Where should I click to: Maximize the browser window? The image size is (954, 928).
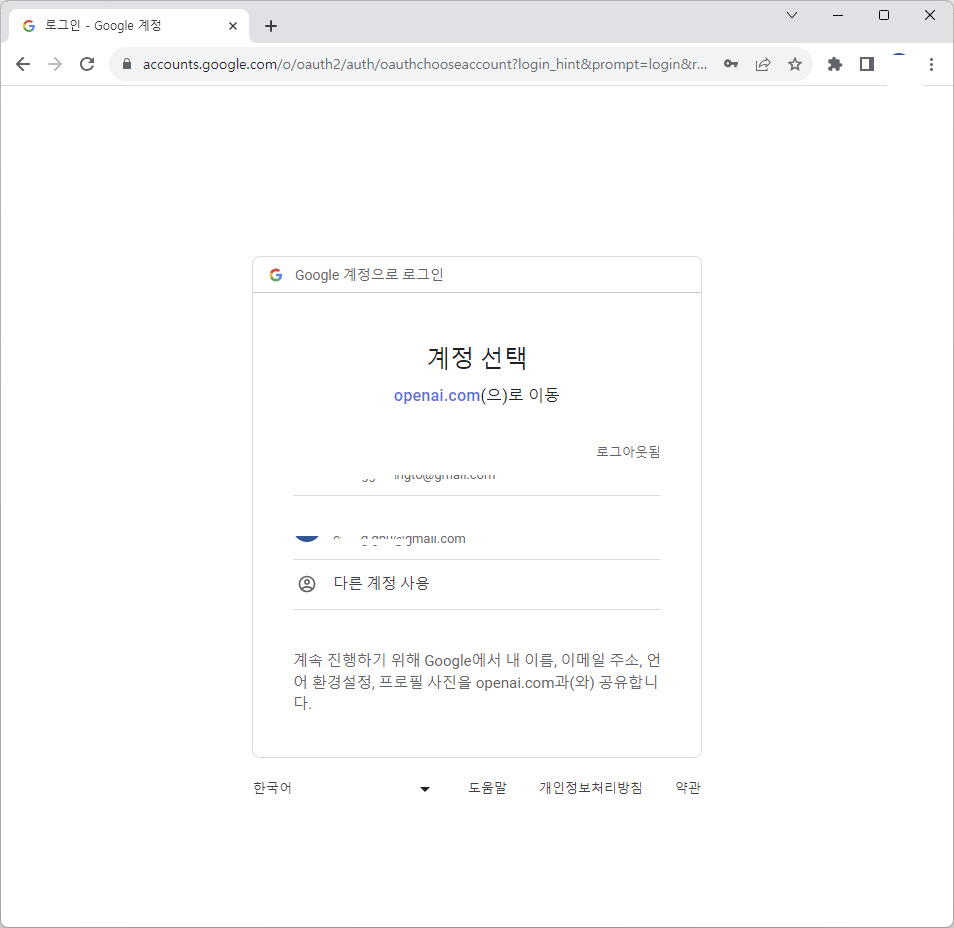(x=884, y=15)
